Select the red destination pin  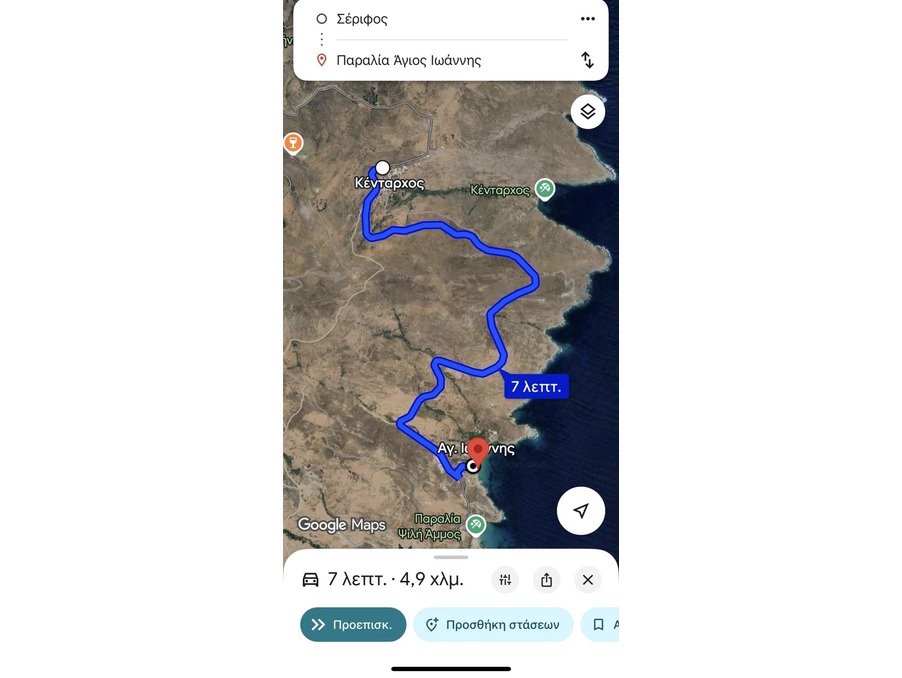477,450
